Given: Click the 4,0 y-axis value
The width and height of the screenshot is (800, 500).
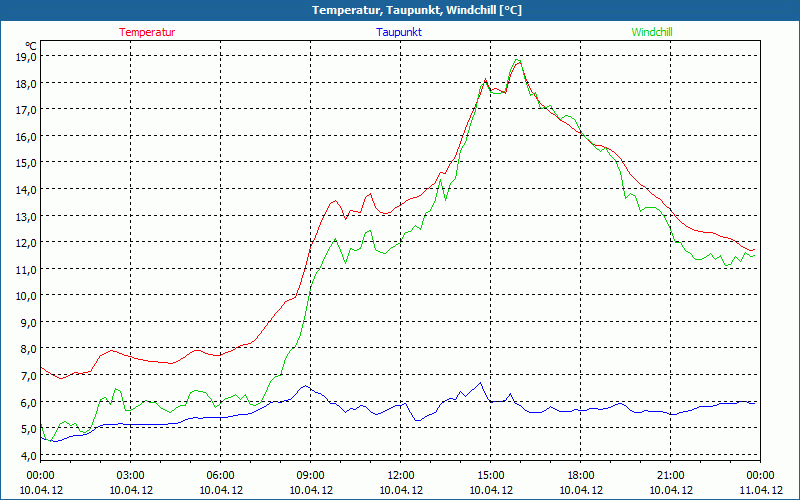Looking at the screenshot, I should [x=29, y=456].
